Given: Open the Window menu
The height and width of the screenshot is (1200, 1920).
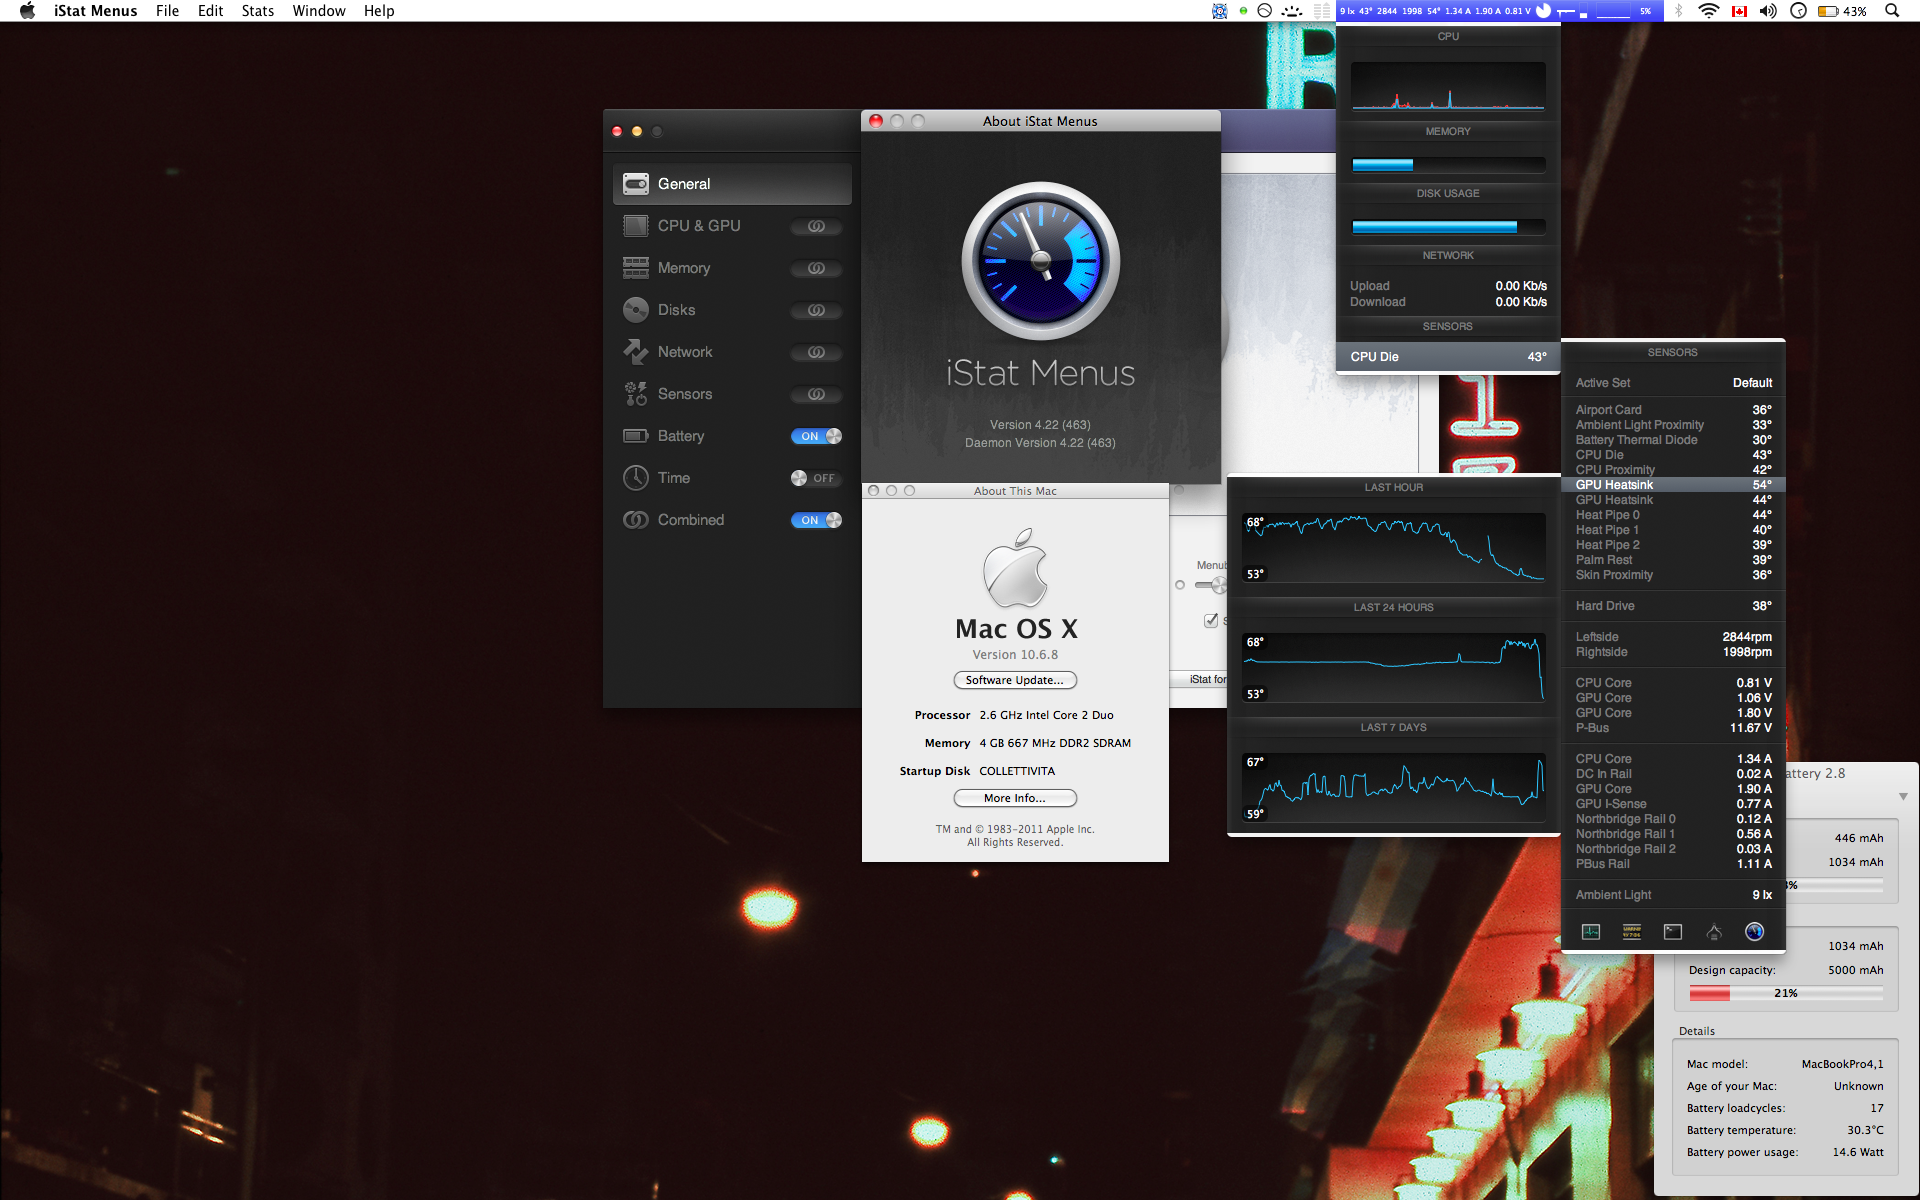Looking at the screenshot, I should coord(319,11).
